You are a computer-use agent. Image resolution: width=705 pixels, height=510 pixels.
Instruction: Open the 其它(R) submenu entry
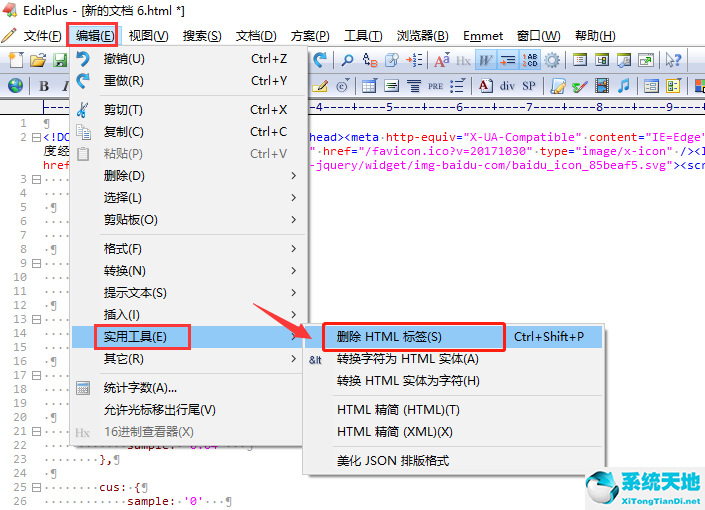click(188, 359)
